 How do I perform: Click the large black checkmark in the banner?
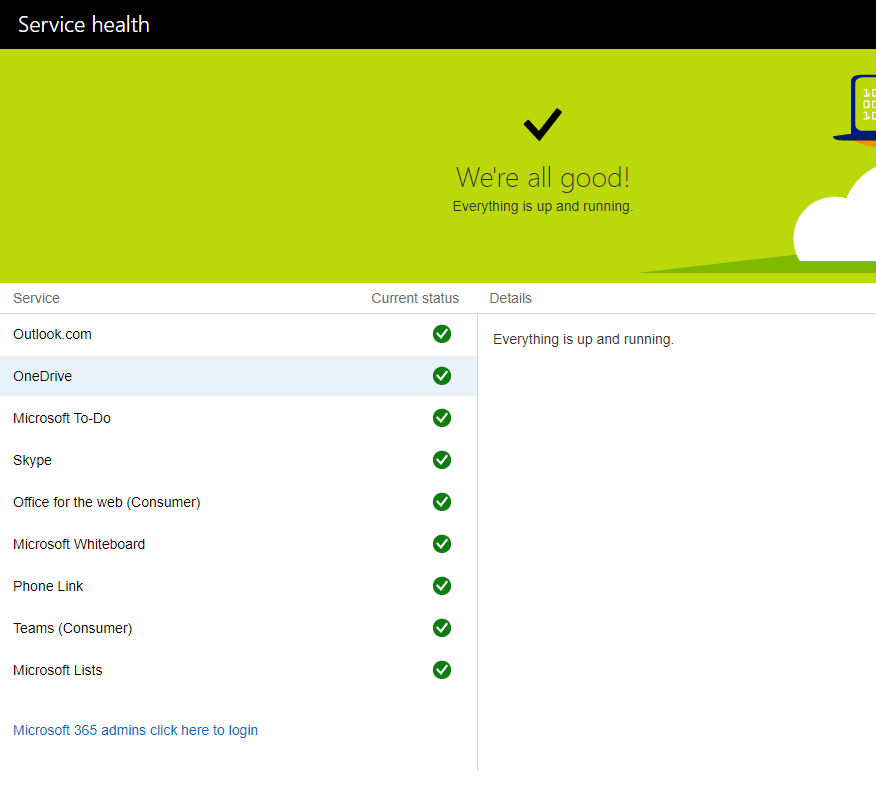click(x=542, y=125)
